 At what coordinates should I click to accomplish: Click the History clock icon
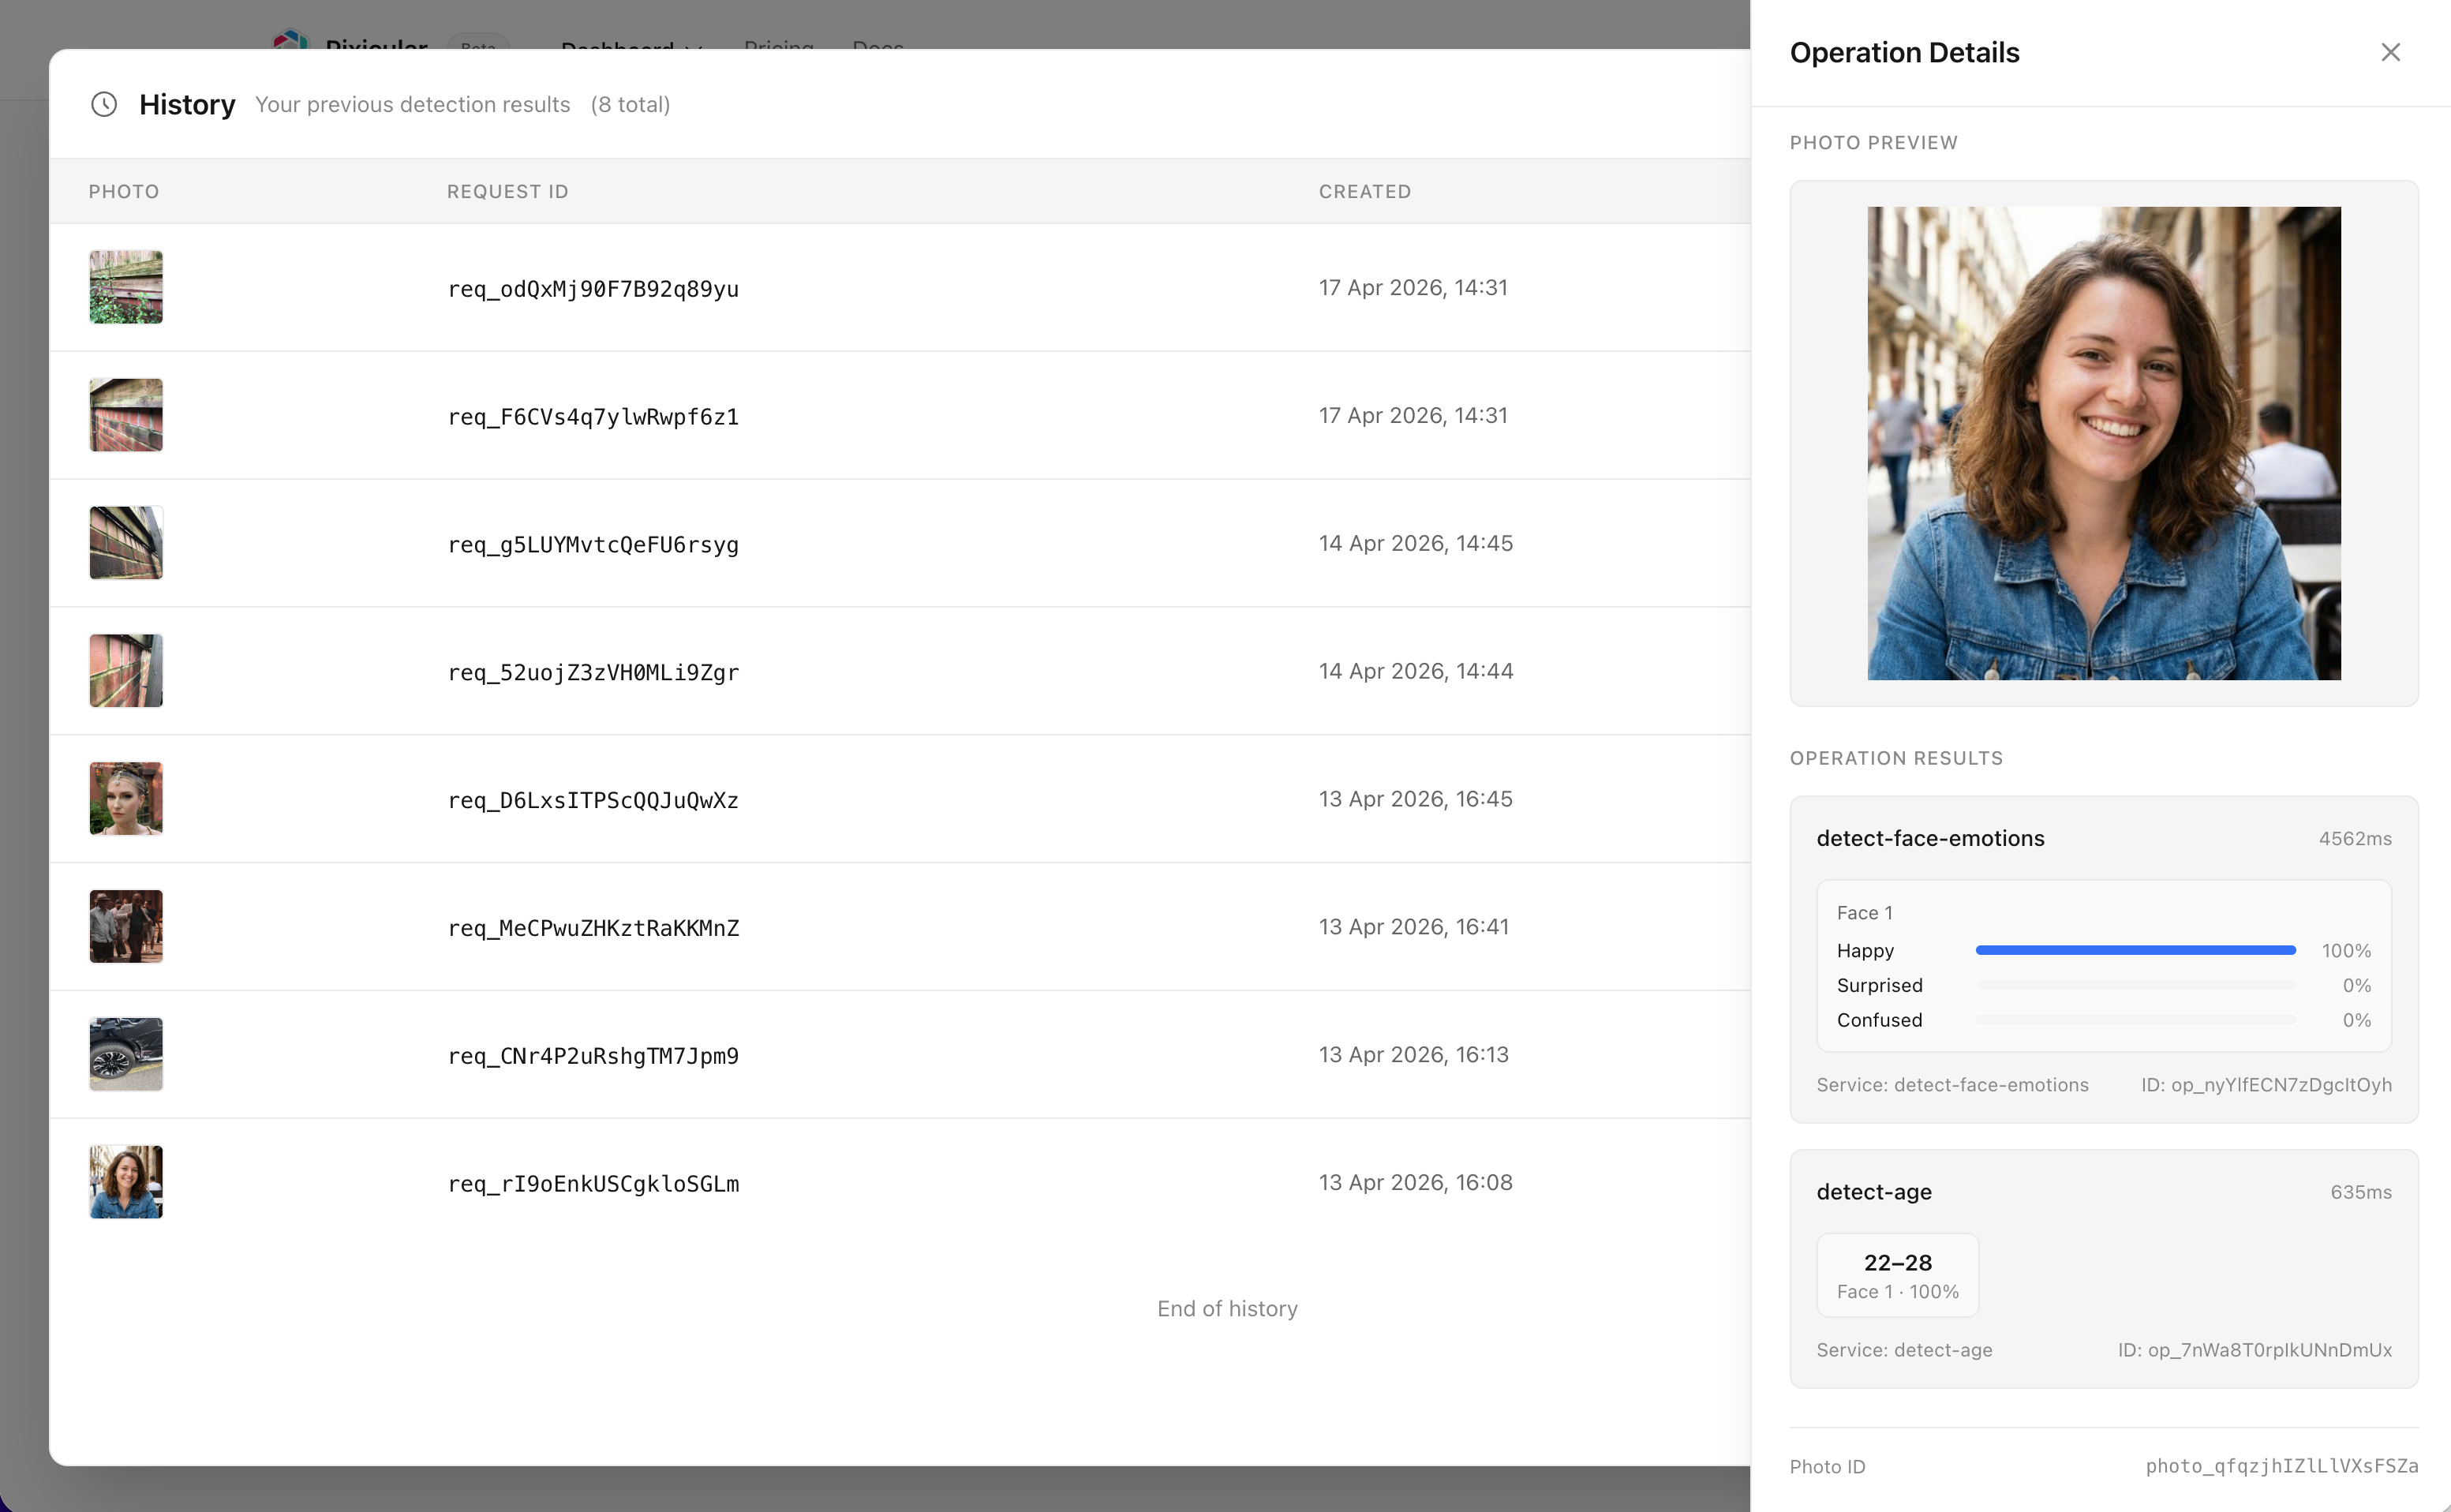coord(104,104)
